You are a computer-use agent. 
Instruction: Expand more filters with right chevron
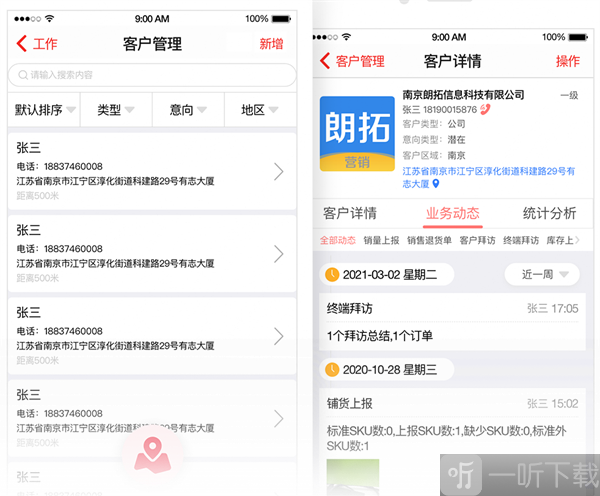[x=577, y=240]
